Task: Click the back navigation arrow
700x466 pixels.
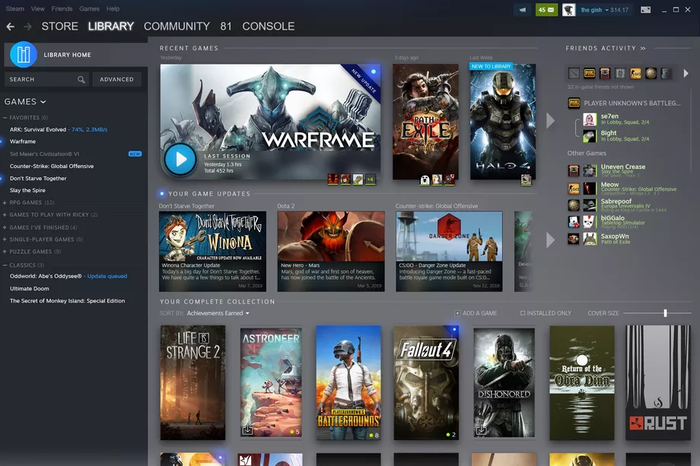Action: (10, 26)
